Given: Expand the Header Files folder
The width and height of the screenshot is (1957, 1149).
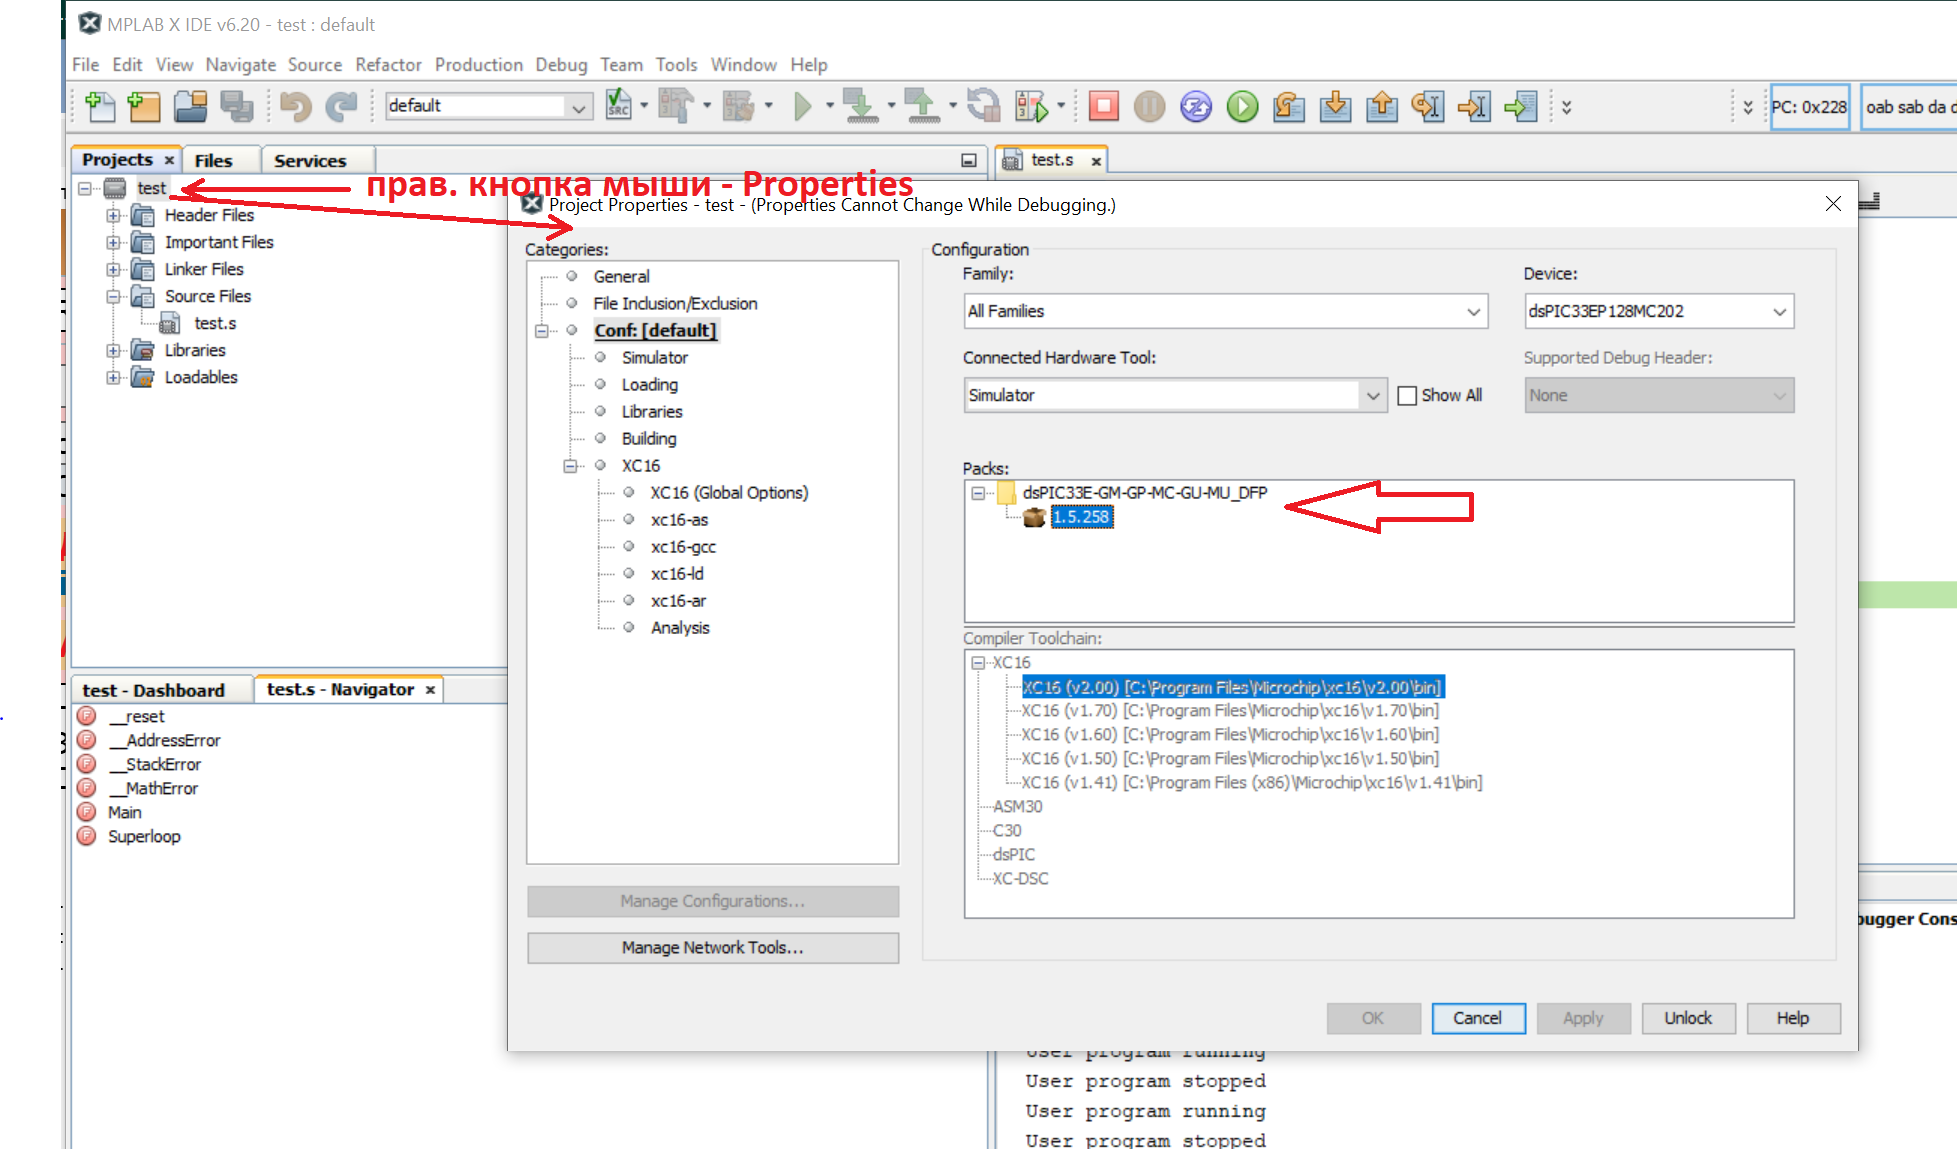Looking at the screenshot, I should (x=113, y=215).
